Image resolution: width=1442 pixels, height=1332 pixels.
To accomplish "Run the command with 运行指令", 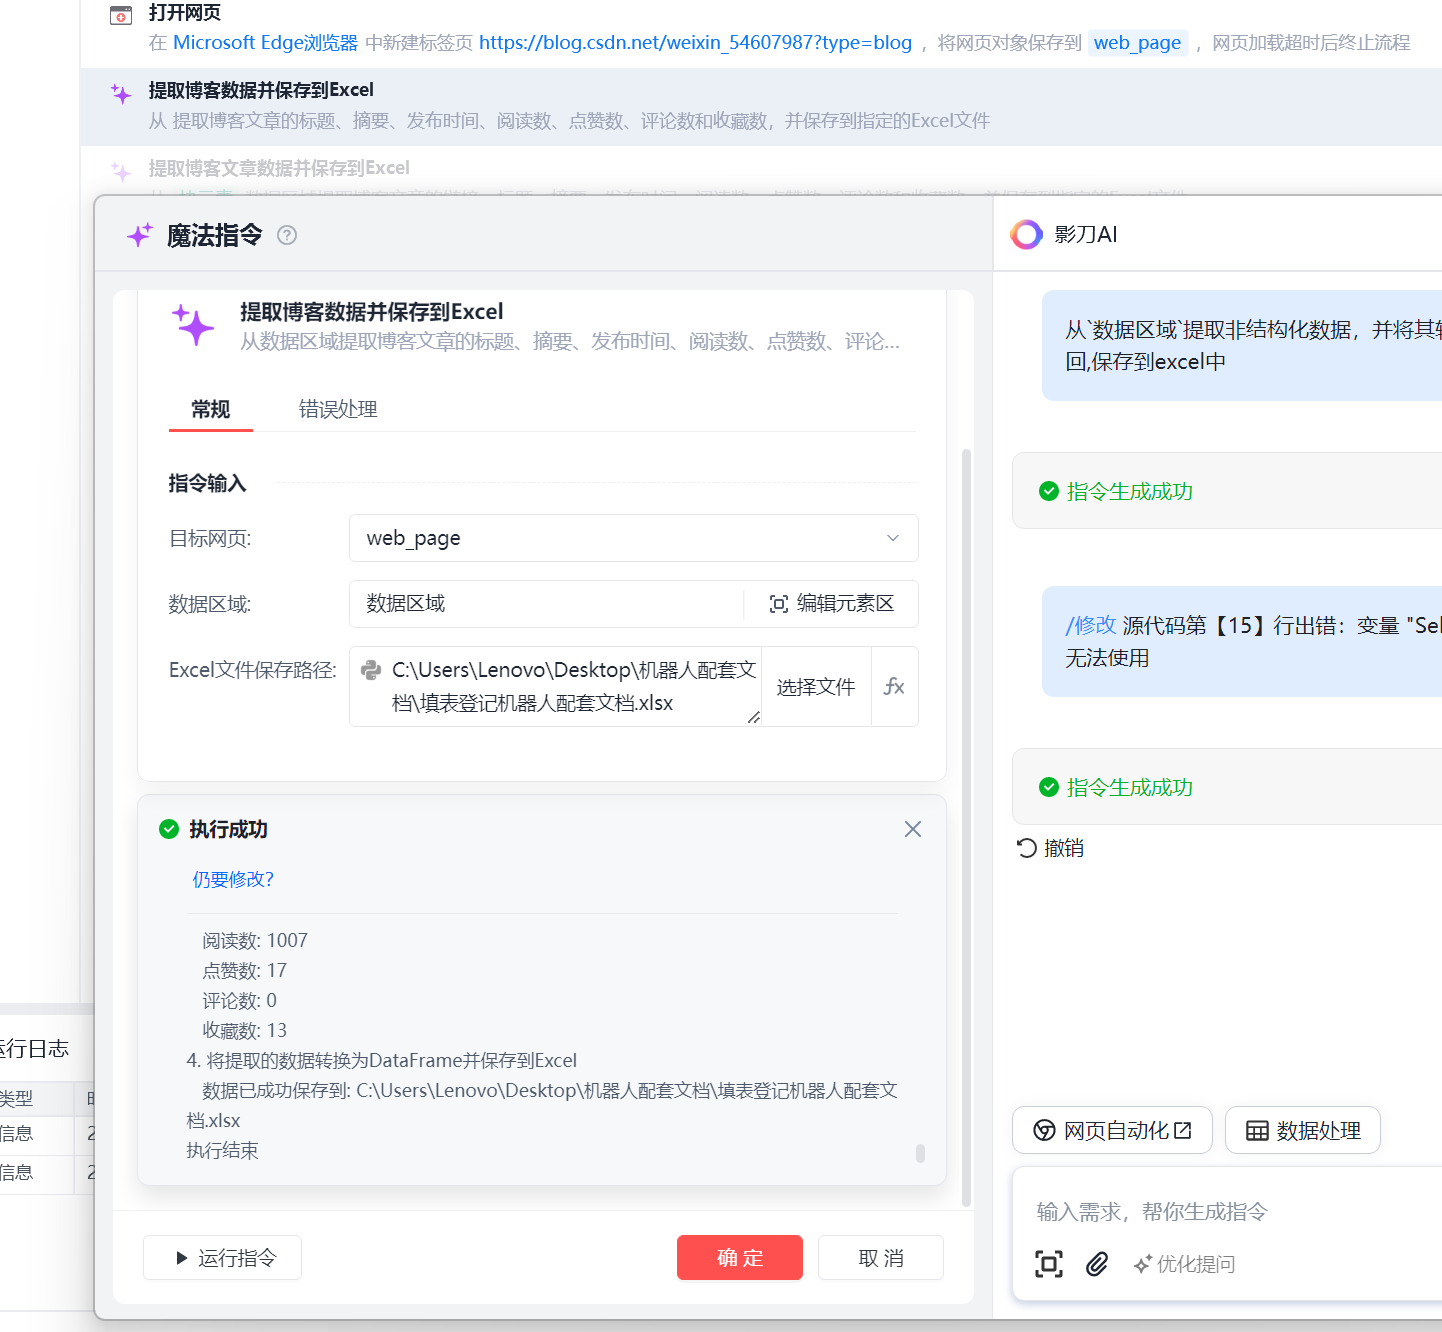I will [x=223, y=1257].
